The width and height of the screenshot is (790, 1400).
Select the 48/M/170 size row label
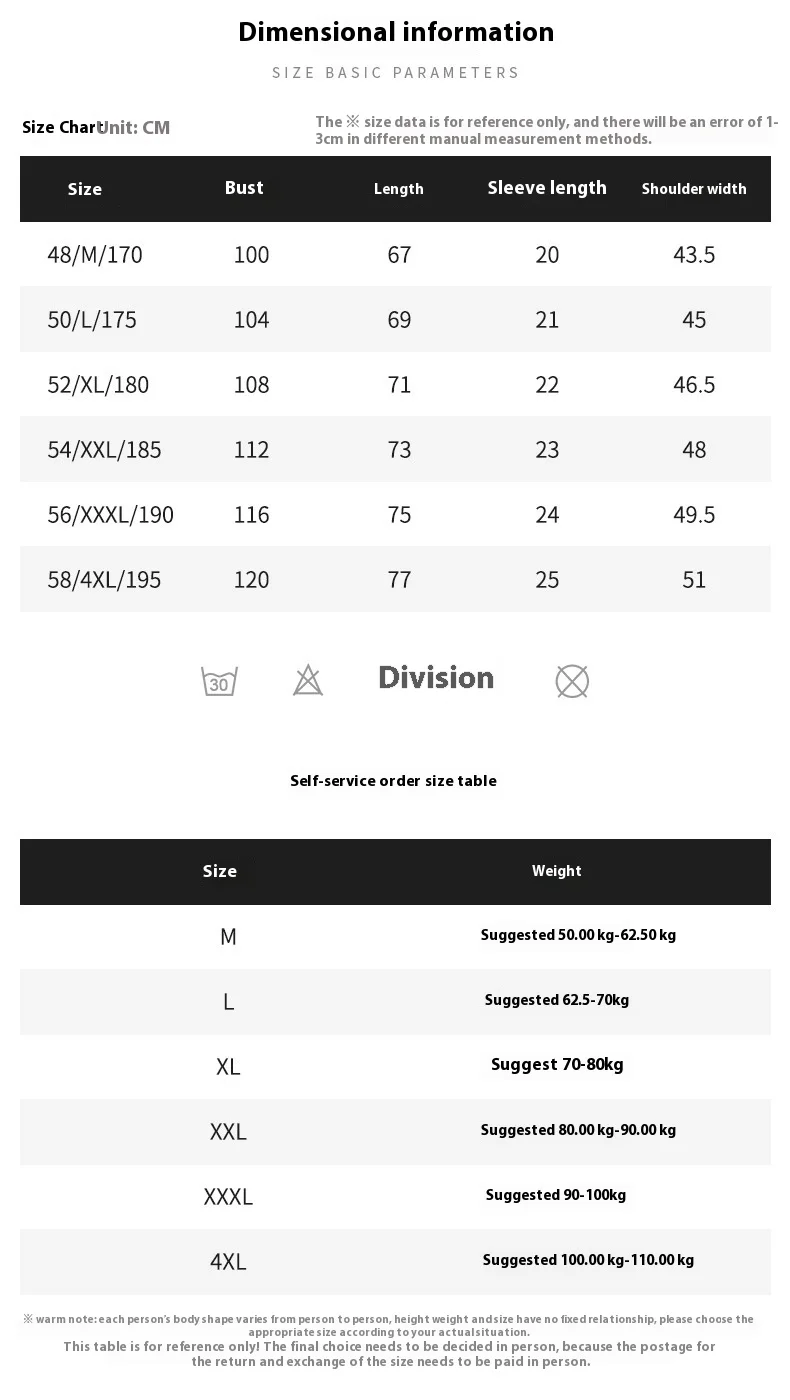click(x=95, y=255)
